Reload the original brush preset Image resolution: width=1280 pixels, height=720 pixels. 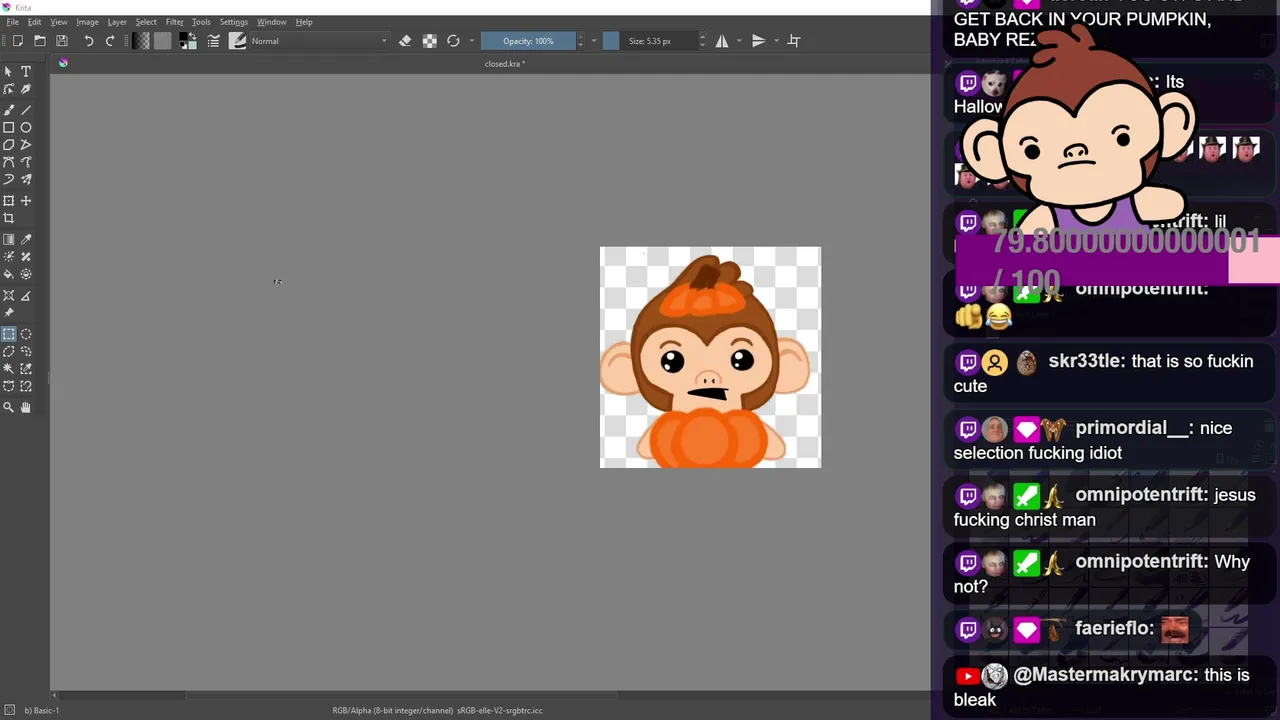click(x=453, y=41)
